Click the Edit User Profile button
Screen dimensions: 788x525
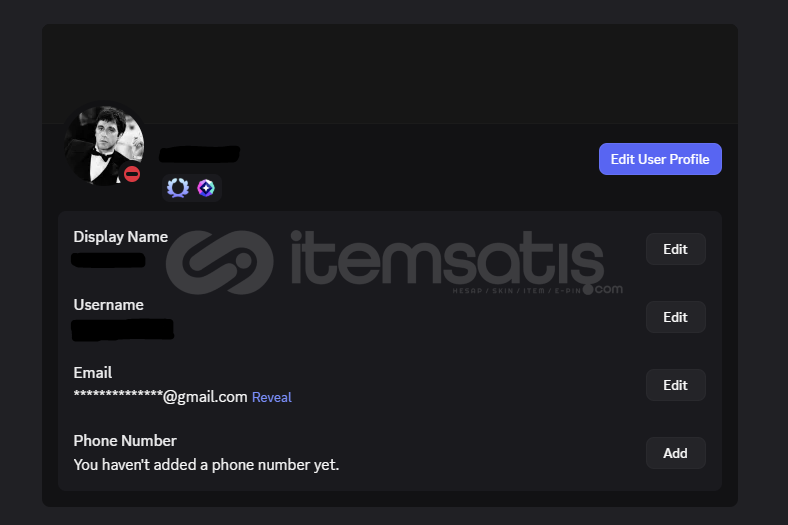click(x=660, y=159)
